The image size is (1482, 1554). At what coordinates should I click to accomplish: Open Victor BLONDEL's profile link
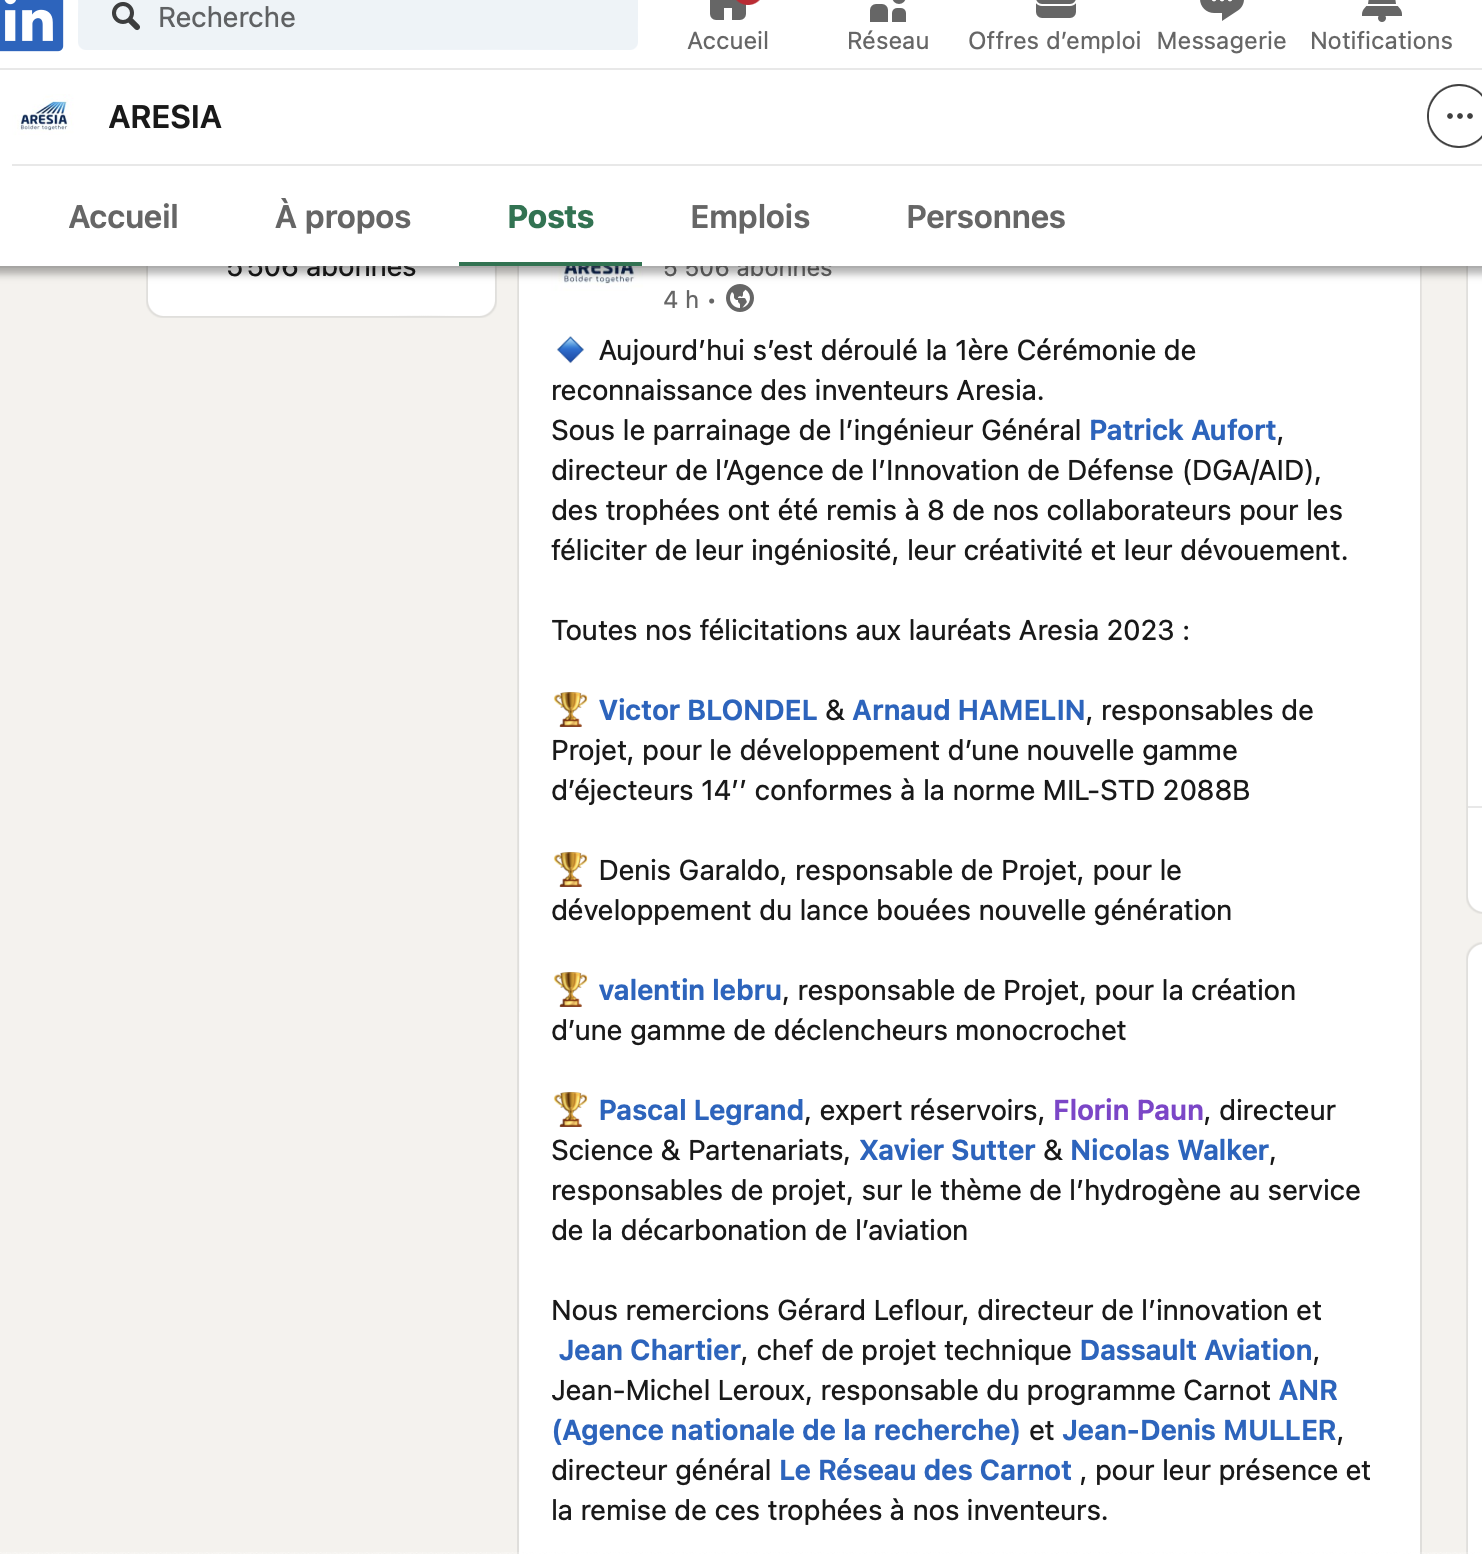click(707, 710)
